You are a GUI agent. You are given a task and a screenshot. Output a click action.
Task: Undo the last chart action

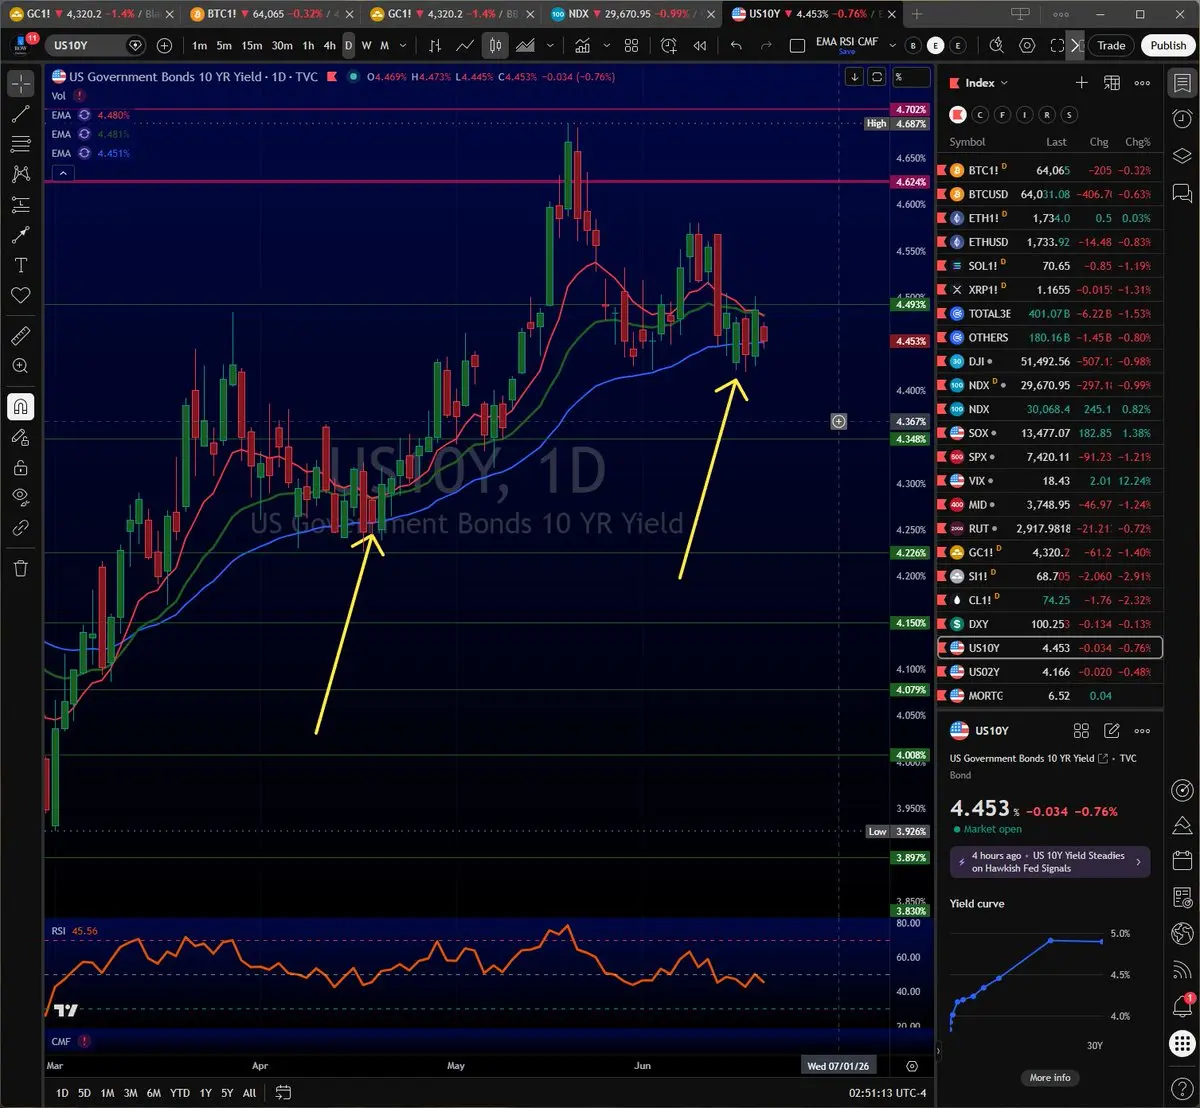[x=737, y=46]
